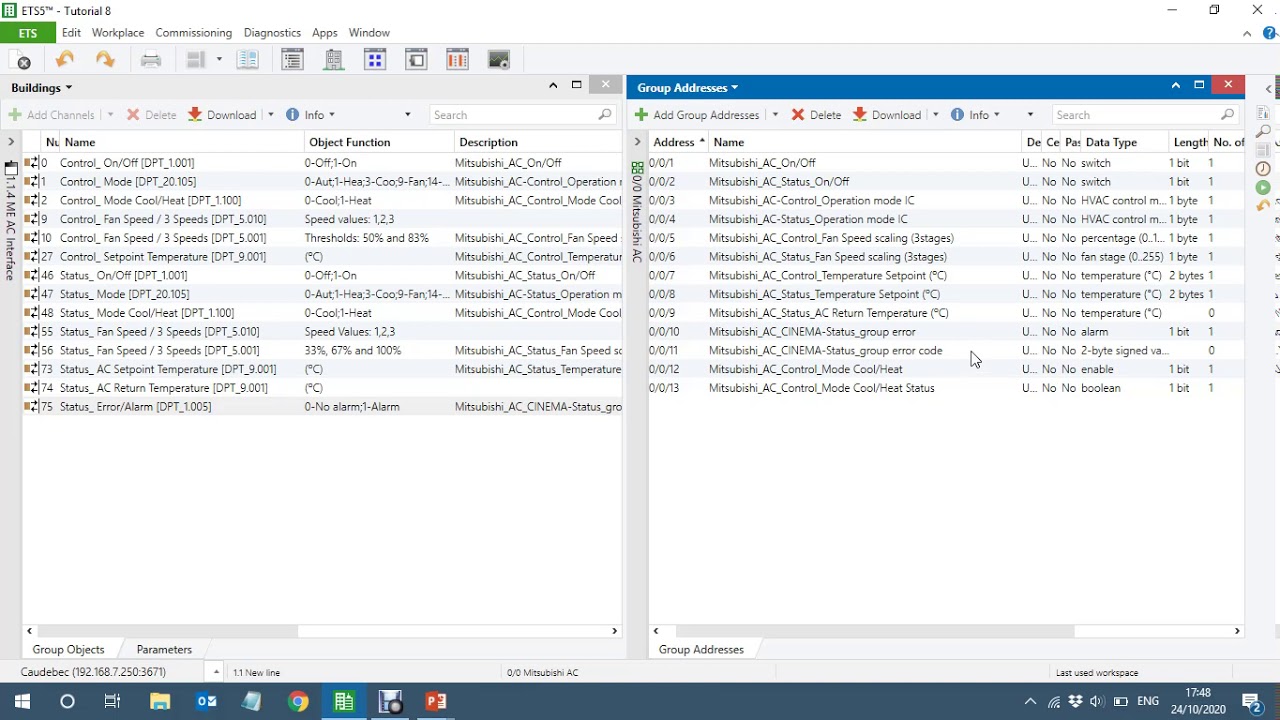Open the ETS menu tab
This screenshot has height=720, width=1280.
tap(28, 33)
